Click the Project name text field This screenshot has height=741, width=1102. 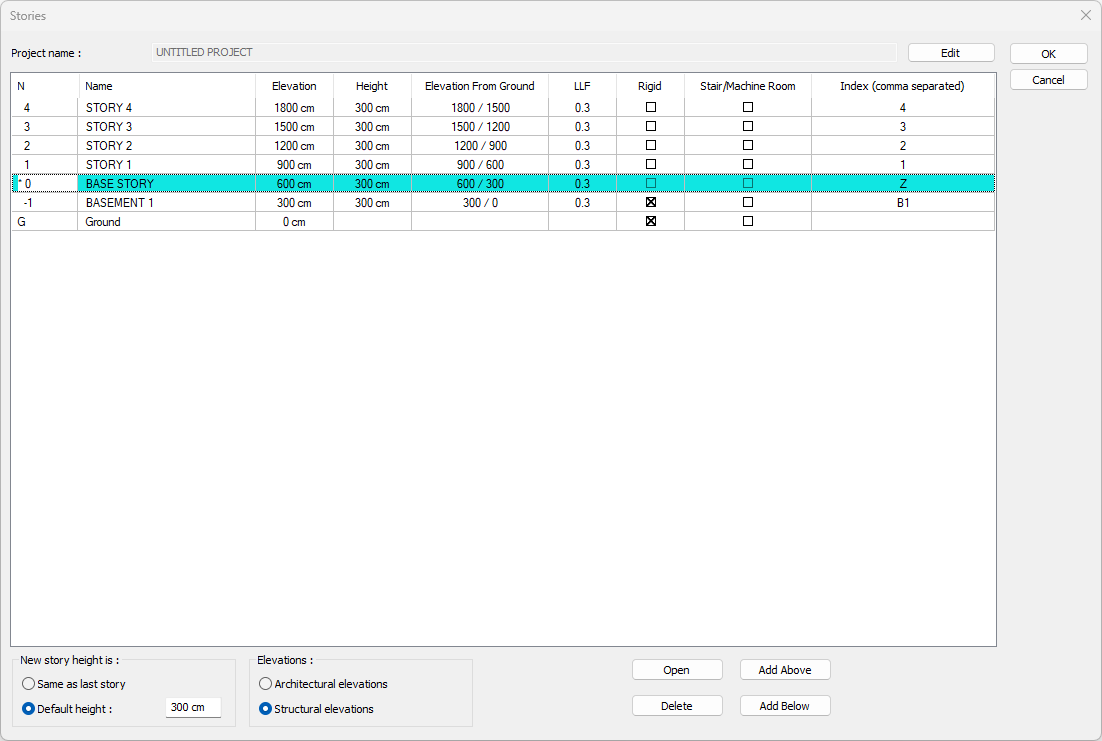click(523, 52)
